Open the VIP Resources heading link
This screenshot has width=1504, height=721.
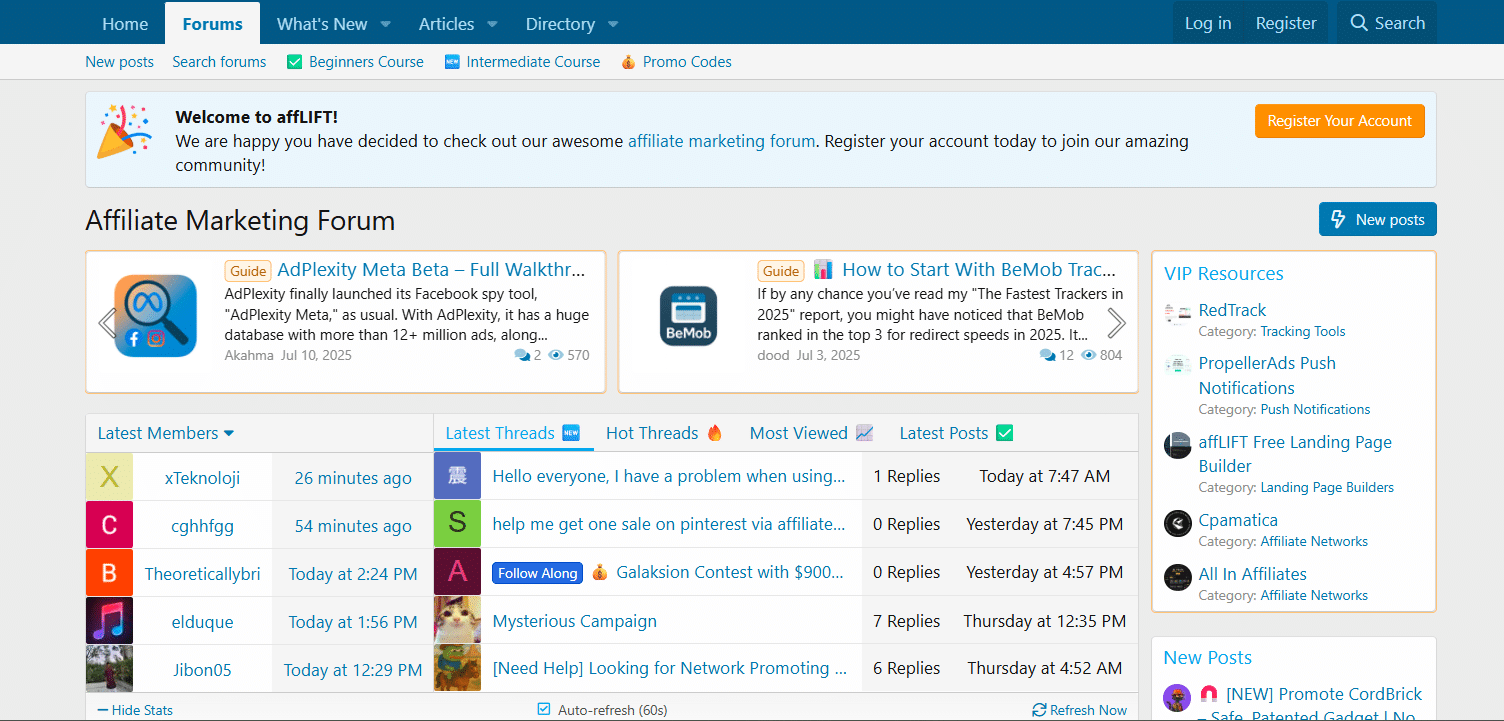pyautogui.click(x=1224, y=274)
